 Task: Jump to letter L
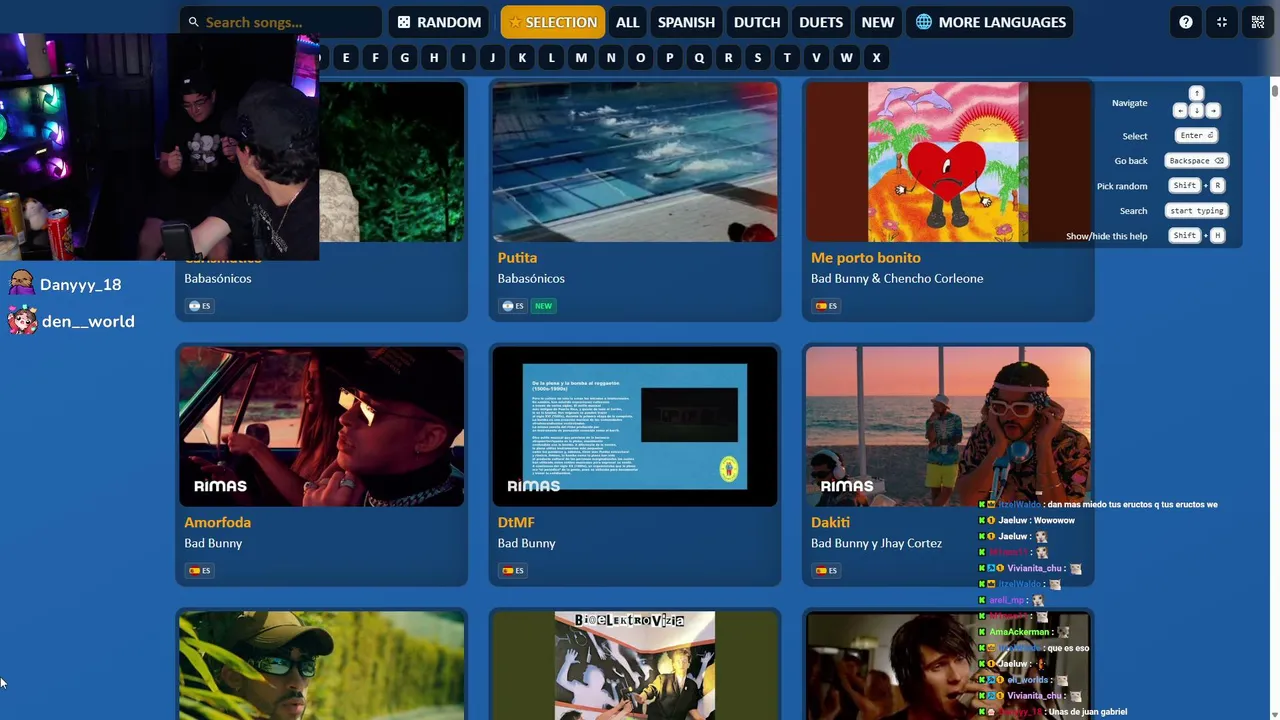pos(551,58)
